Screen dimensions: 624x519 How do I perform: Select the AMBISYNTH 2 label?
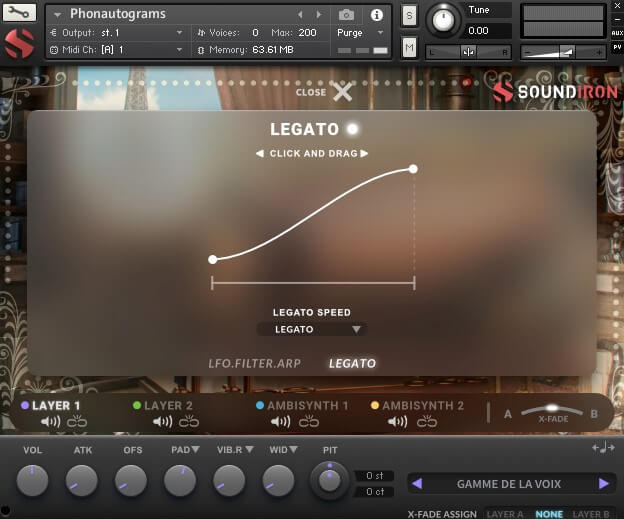(423, 406)
